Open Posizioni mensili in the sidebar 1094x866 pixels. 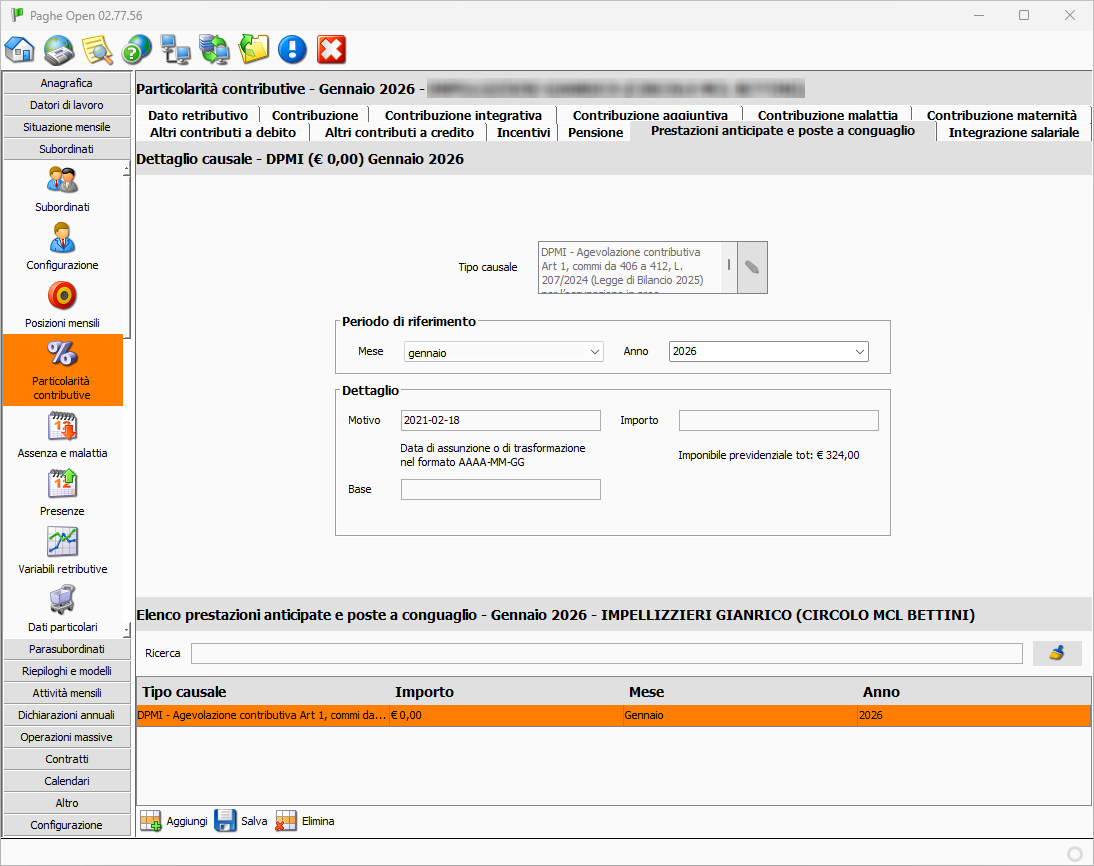pos(62,305)
